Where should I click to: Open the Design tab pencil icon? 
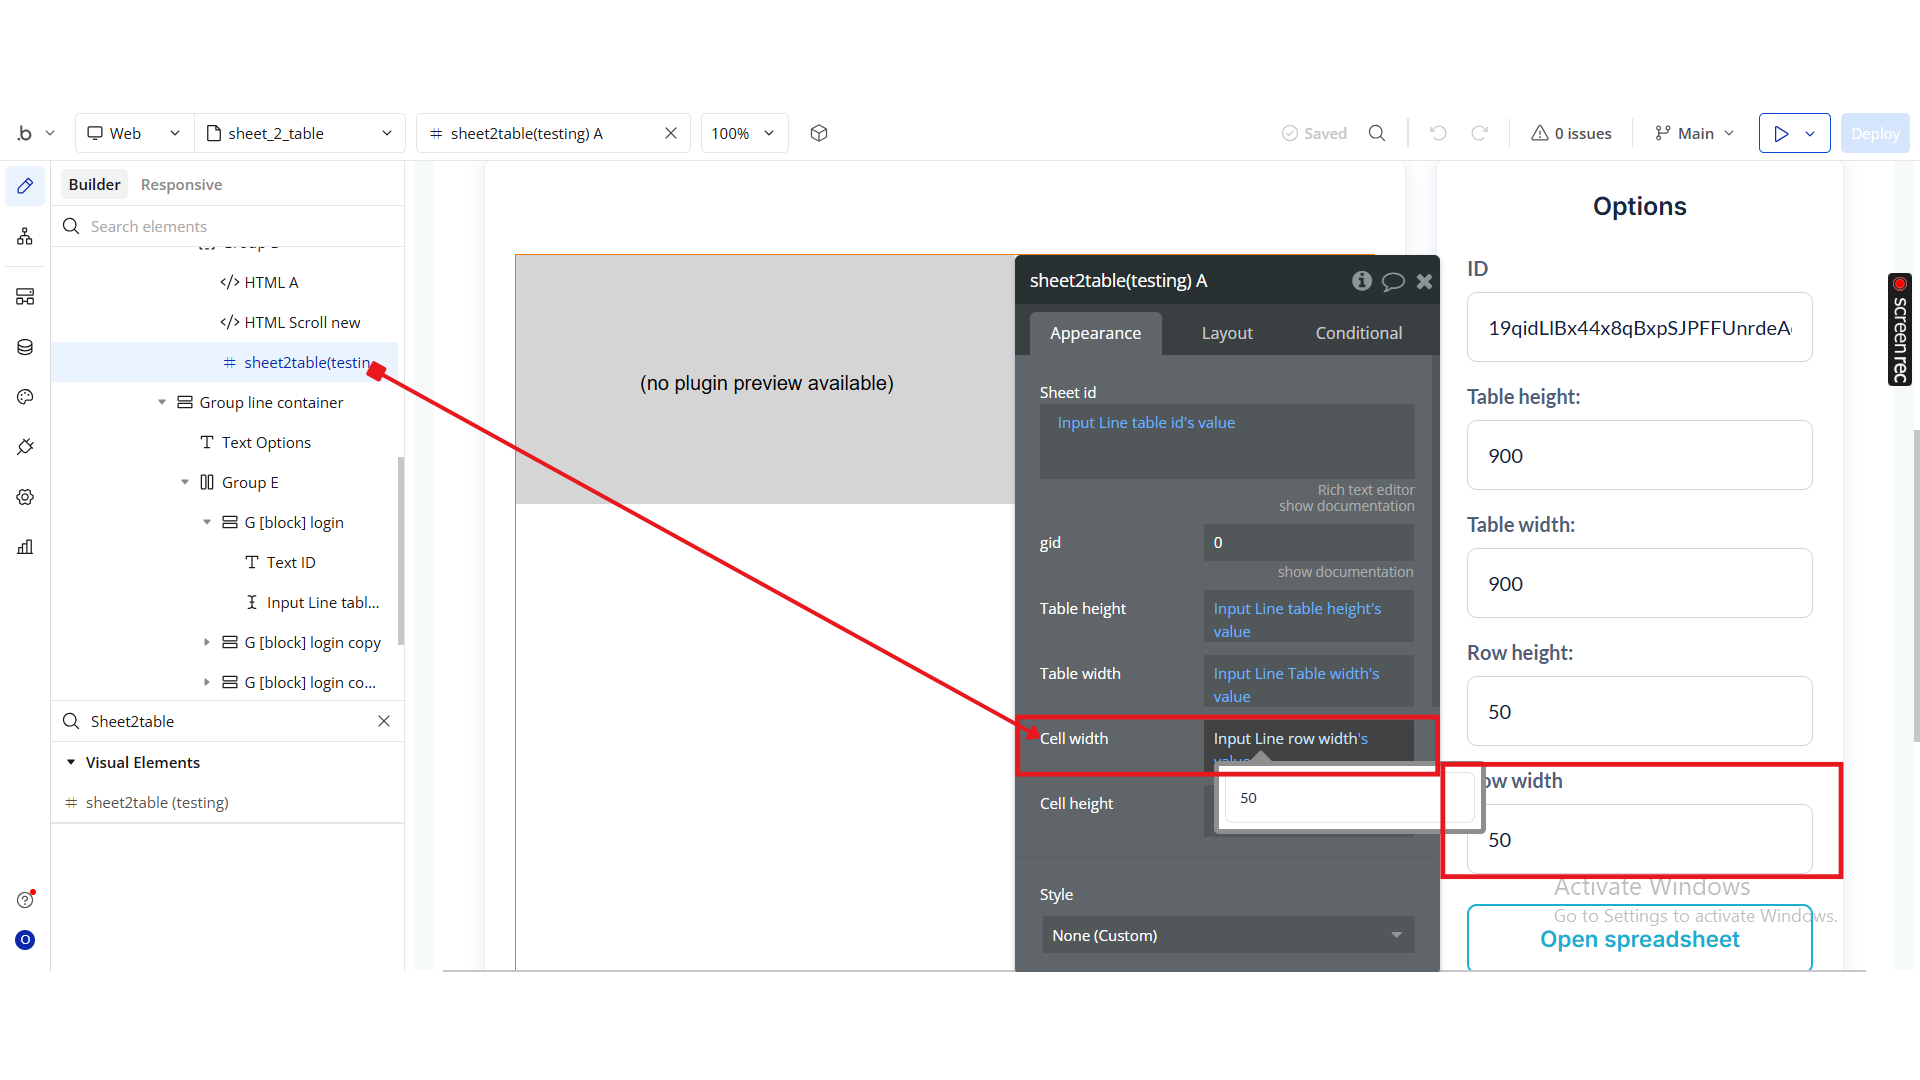[x=25, y=186]
